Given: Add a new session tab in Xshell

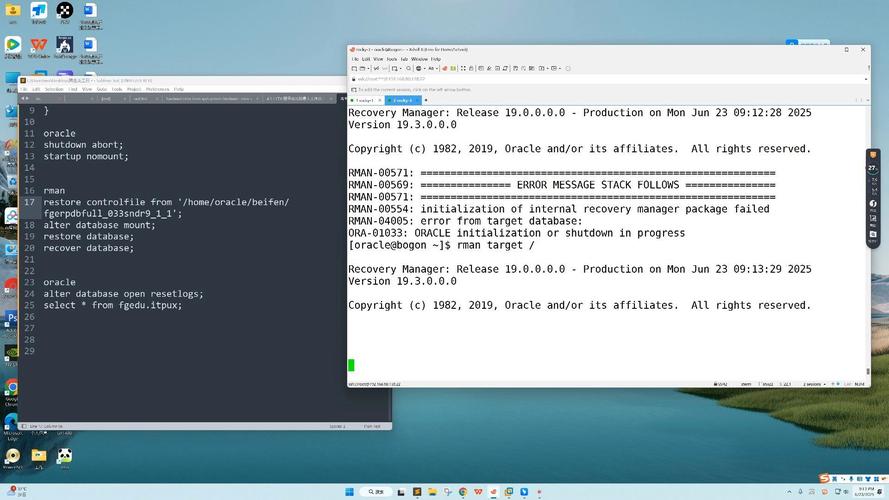Looking at the screenshot, I should coord(426,100).
